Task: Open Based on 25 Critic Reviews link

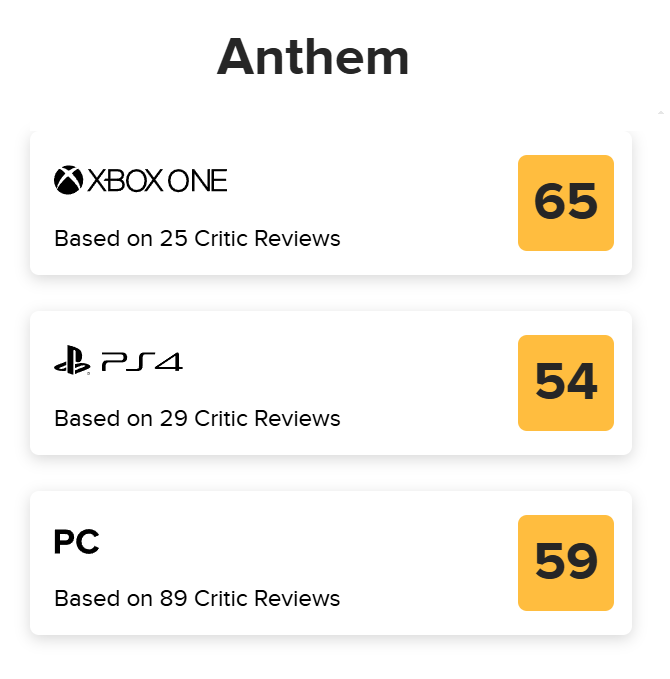Action: tap(197, 239)
